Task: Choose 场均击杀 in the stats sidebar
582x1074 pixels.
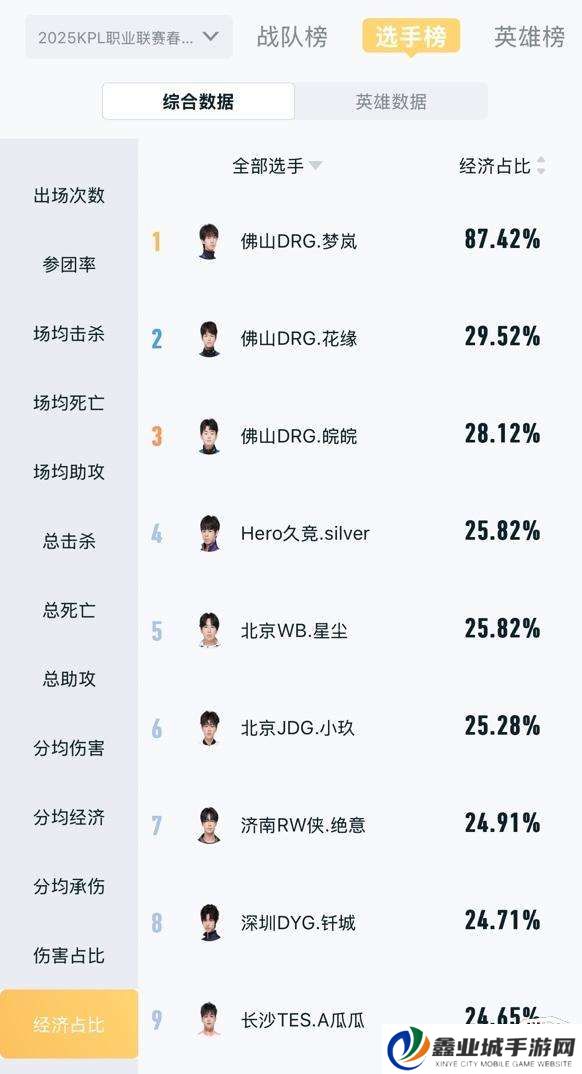Action: [69, 334]
